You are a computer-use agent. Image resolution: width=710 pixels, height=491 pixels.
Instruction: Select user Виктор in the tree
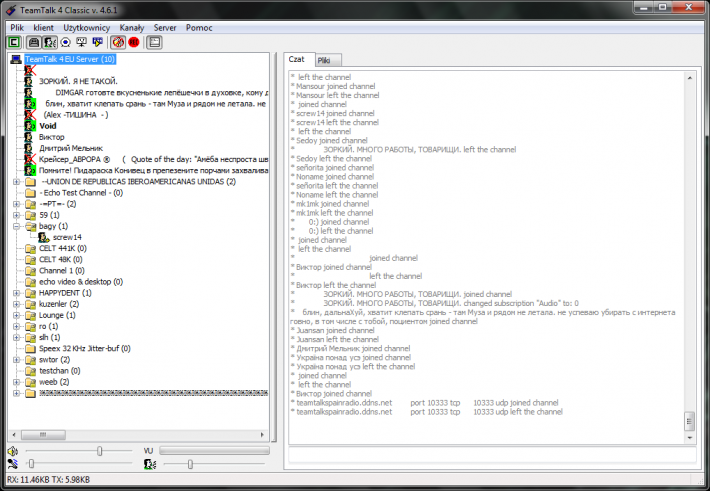pos(52,137)
